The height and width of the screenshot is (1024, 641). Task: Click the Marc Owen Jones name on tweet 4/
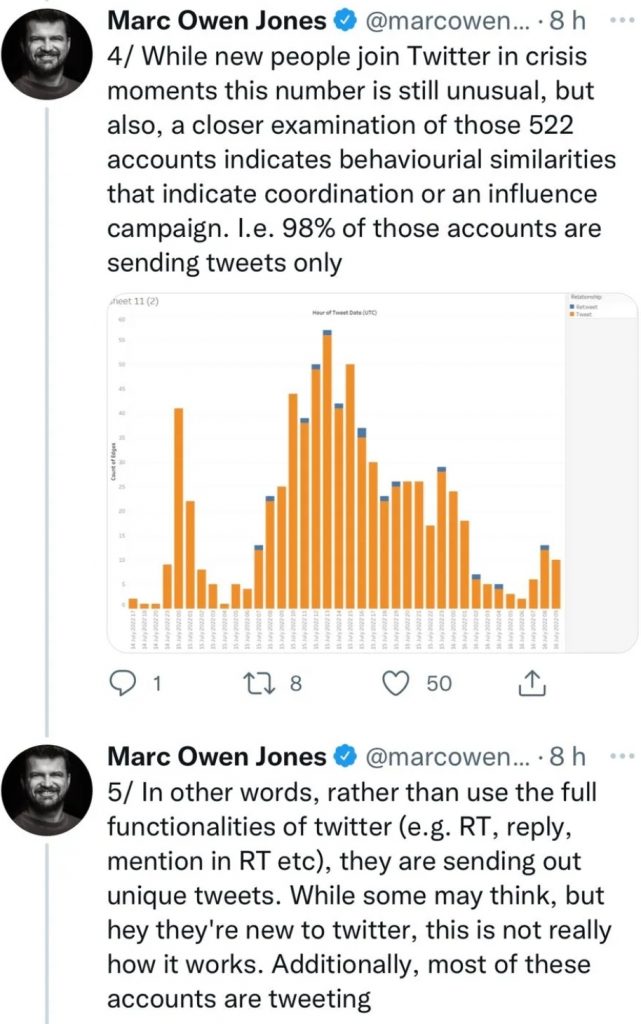tap(216, 21)
